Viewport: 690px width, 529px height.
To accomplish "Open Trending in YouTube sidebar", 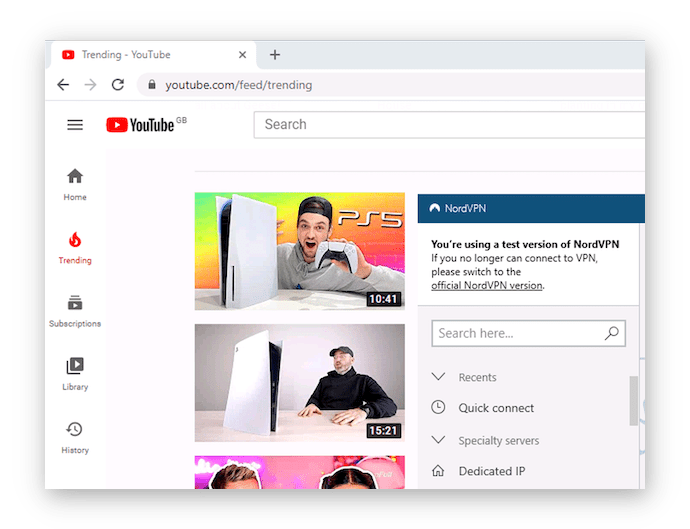I will pos(75,248).
